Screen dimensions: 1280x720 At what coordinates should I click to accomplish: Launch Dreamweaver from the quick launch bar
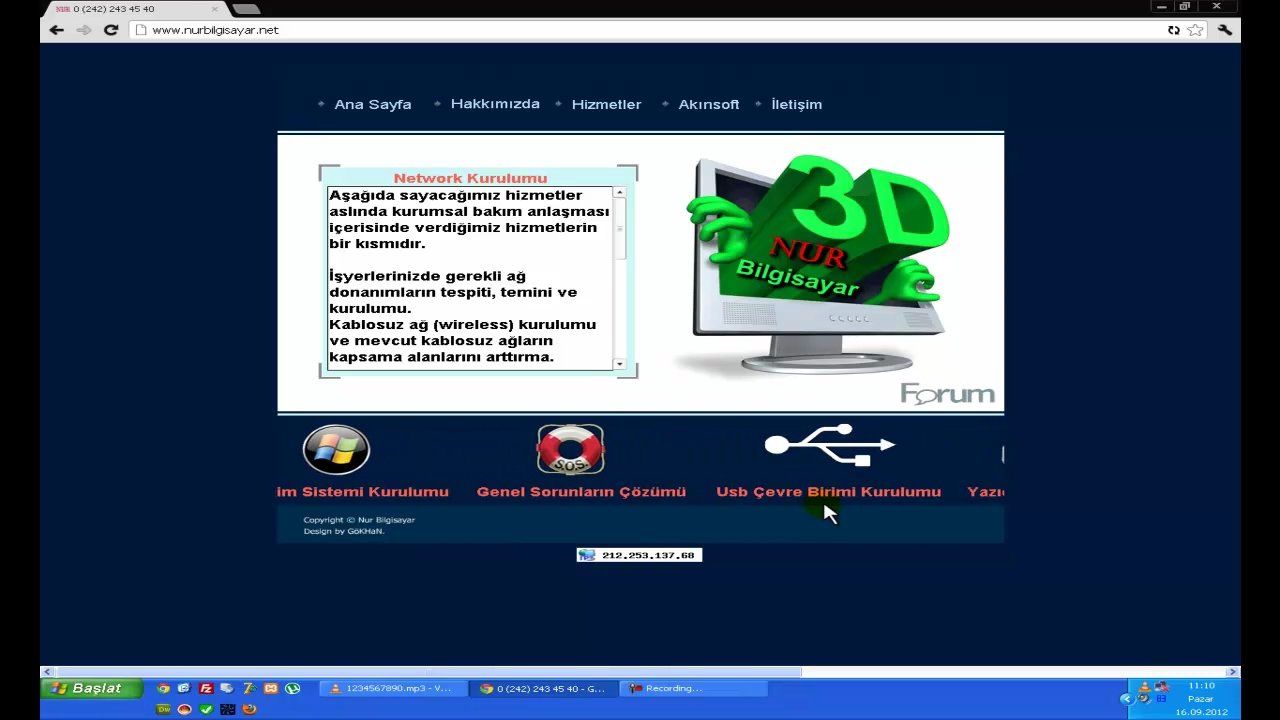click(x=163, y=709)
